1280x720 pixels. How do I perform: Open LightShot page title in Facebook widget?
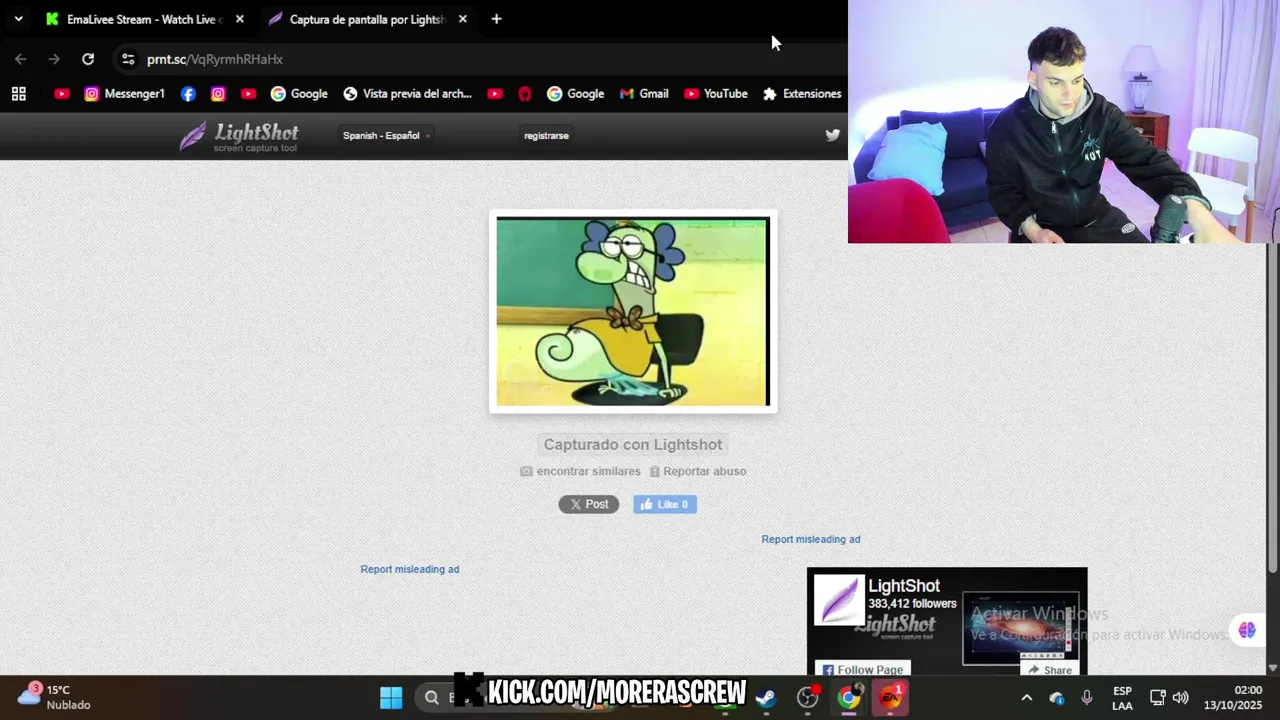(904, 586)
